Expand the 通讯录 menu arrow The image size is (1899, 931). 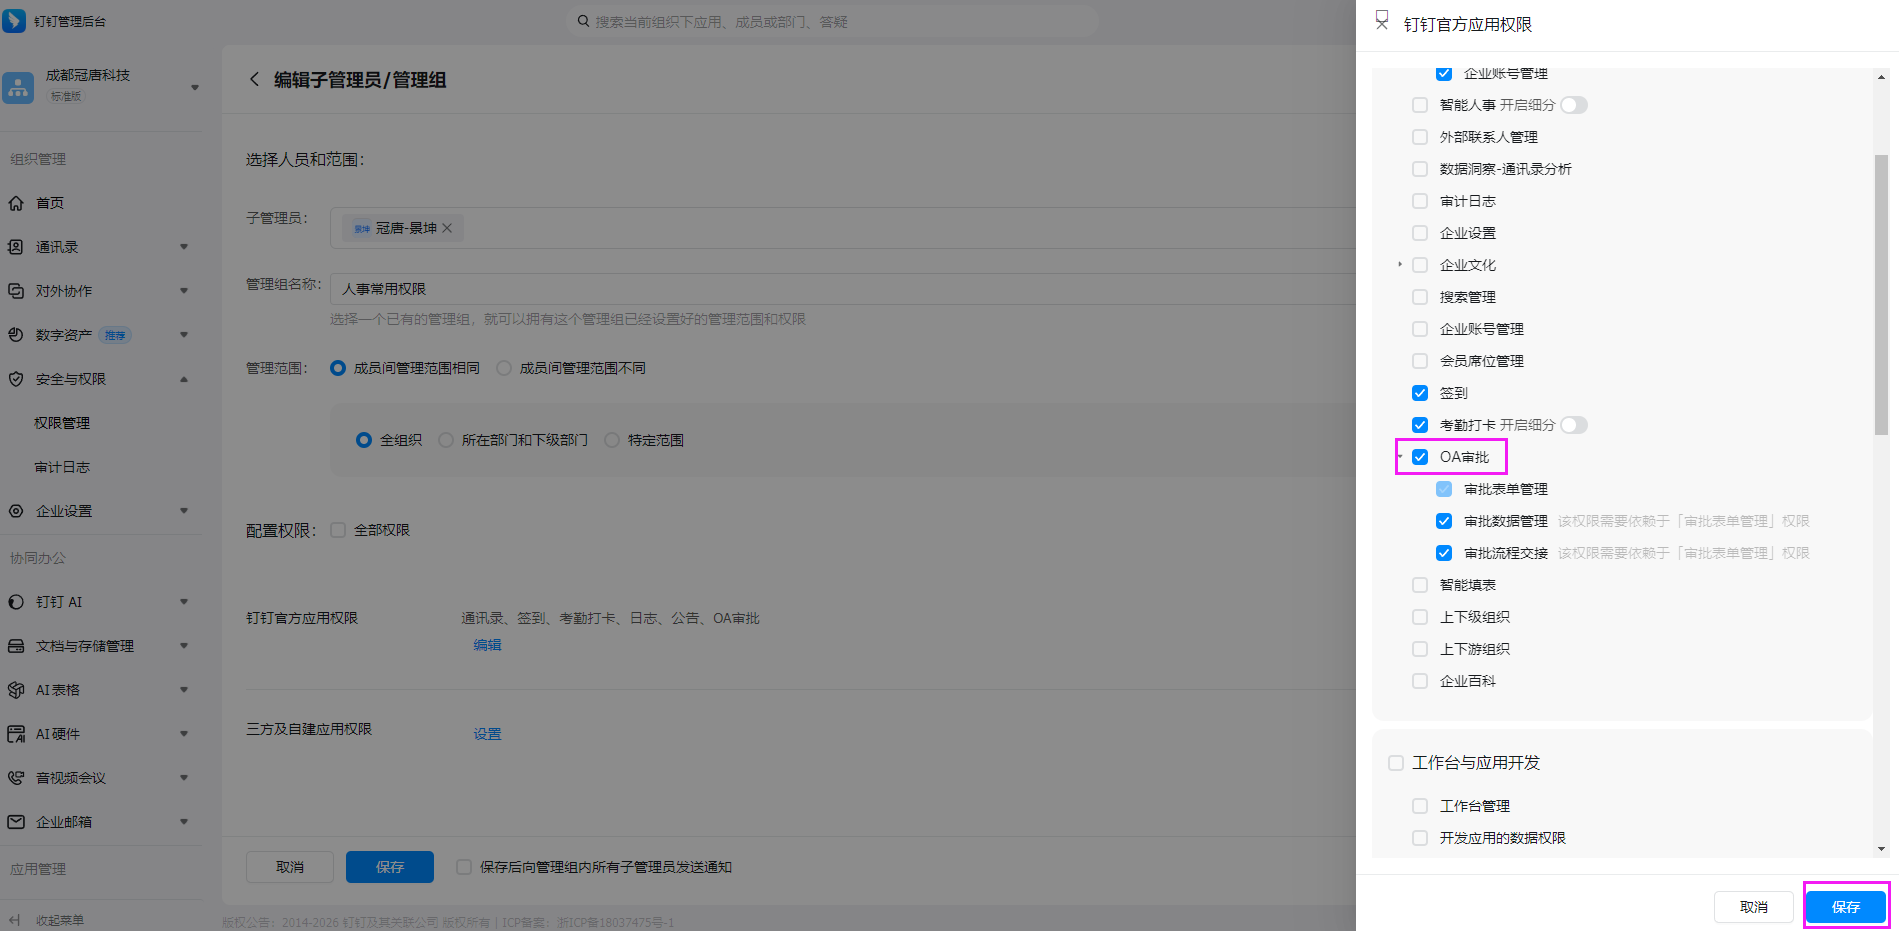pos(184,247)
